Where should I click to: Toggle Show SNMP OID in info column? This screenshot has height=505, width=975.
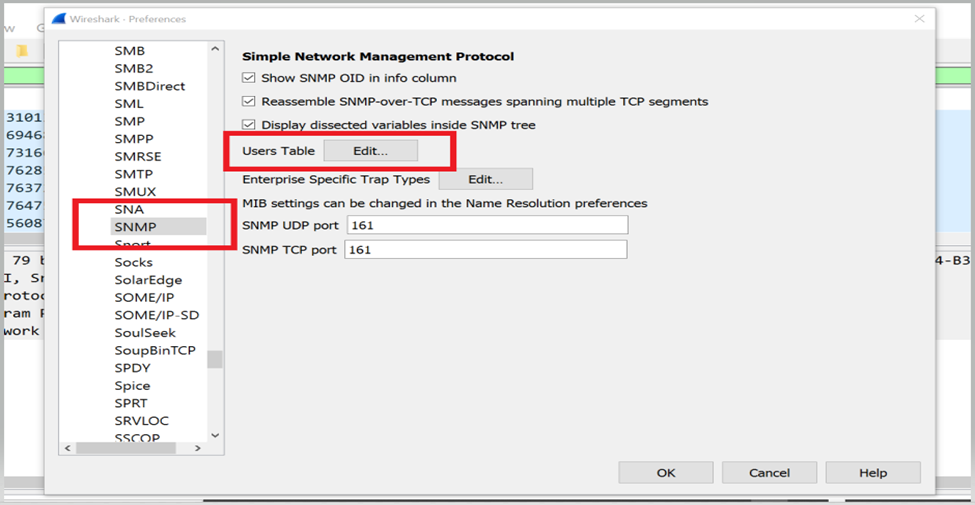coord(249,78)
